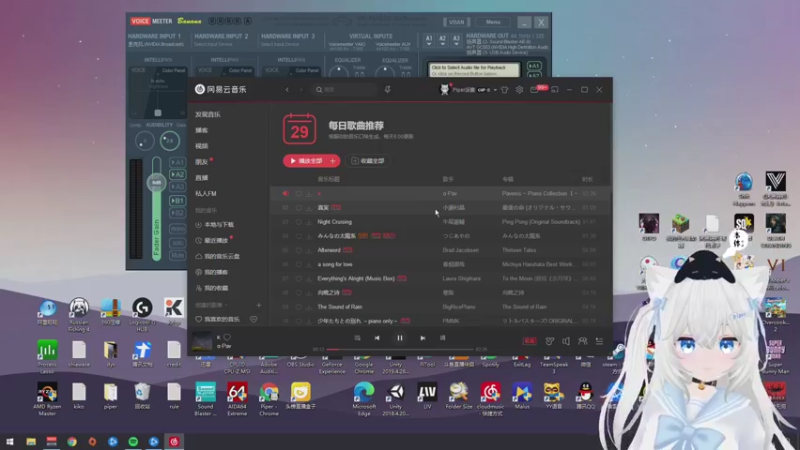Seek using the song progress bar
800x450 pixels.
(399, 349)
